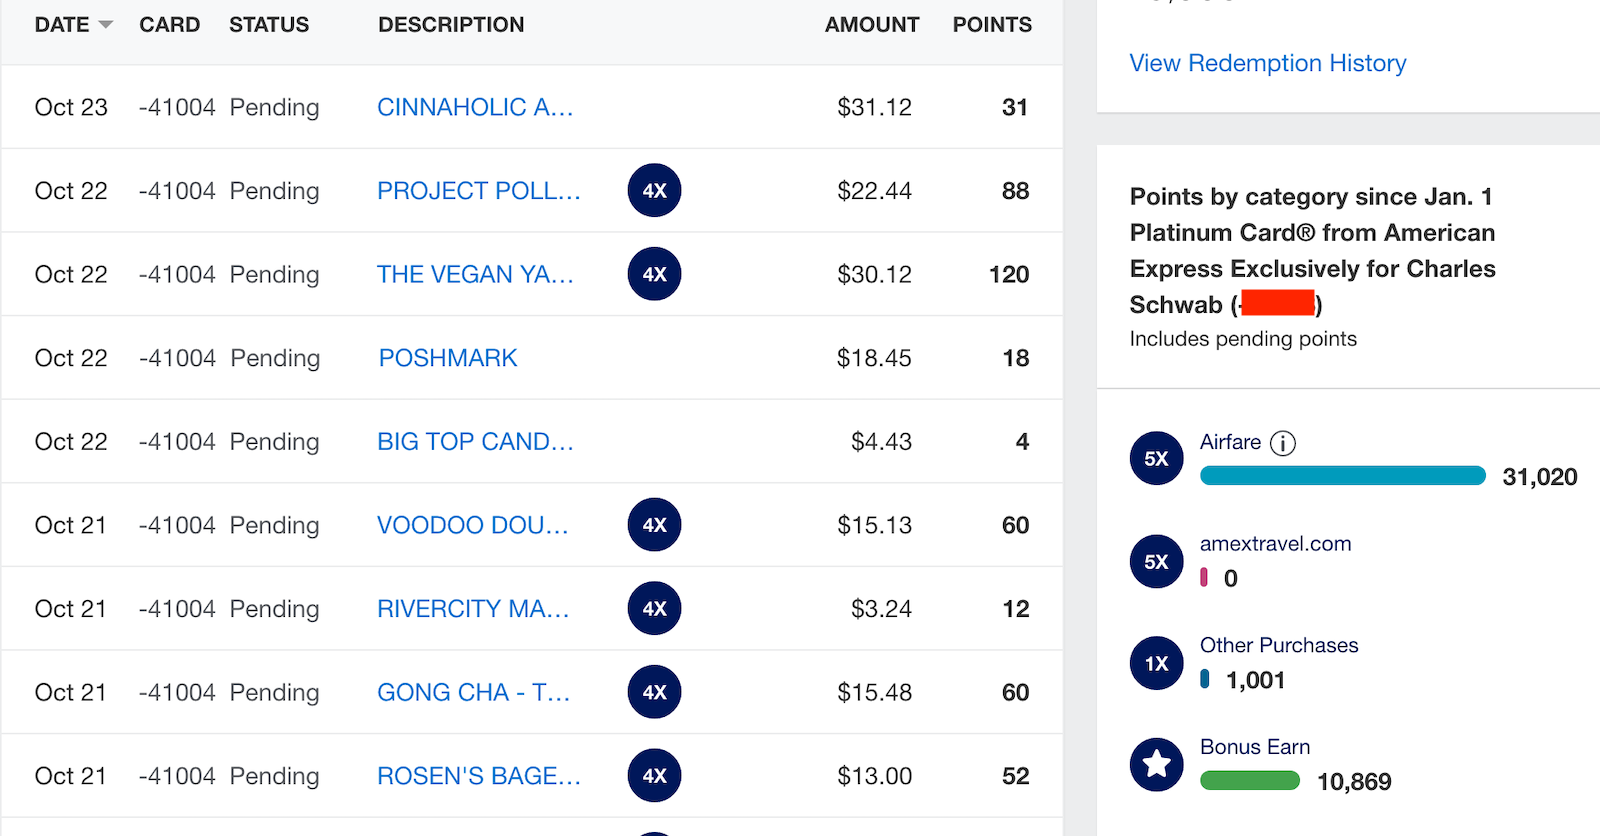
Task: Click the 4X badge next to GONG CHA
Action: click(x=654, y=691)
